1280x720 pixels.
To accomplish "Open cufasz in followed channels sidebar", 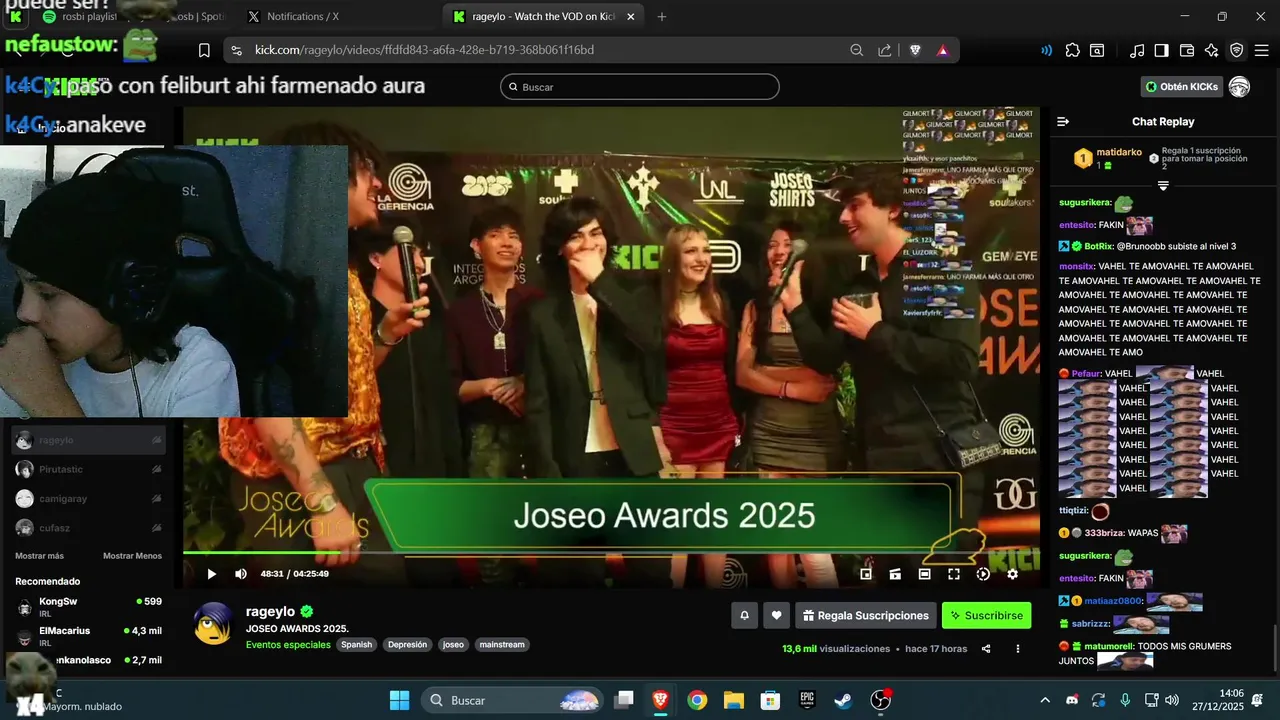I will click(88, 527).
